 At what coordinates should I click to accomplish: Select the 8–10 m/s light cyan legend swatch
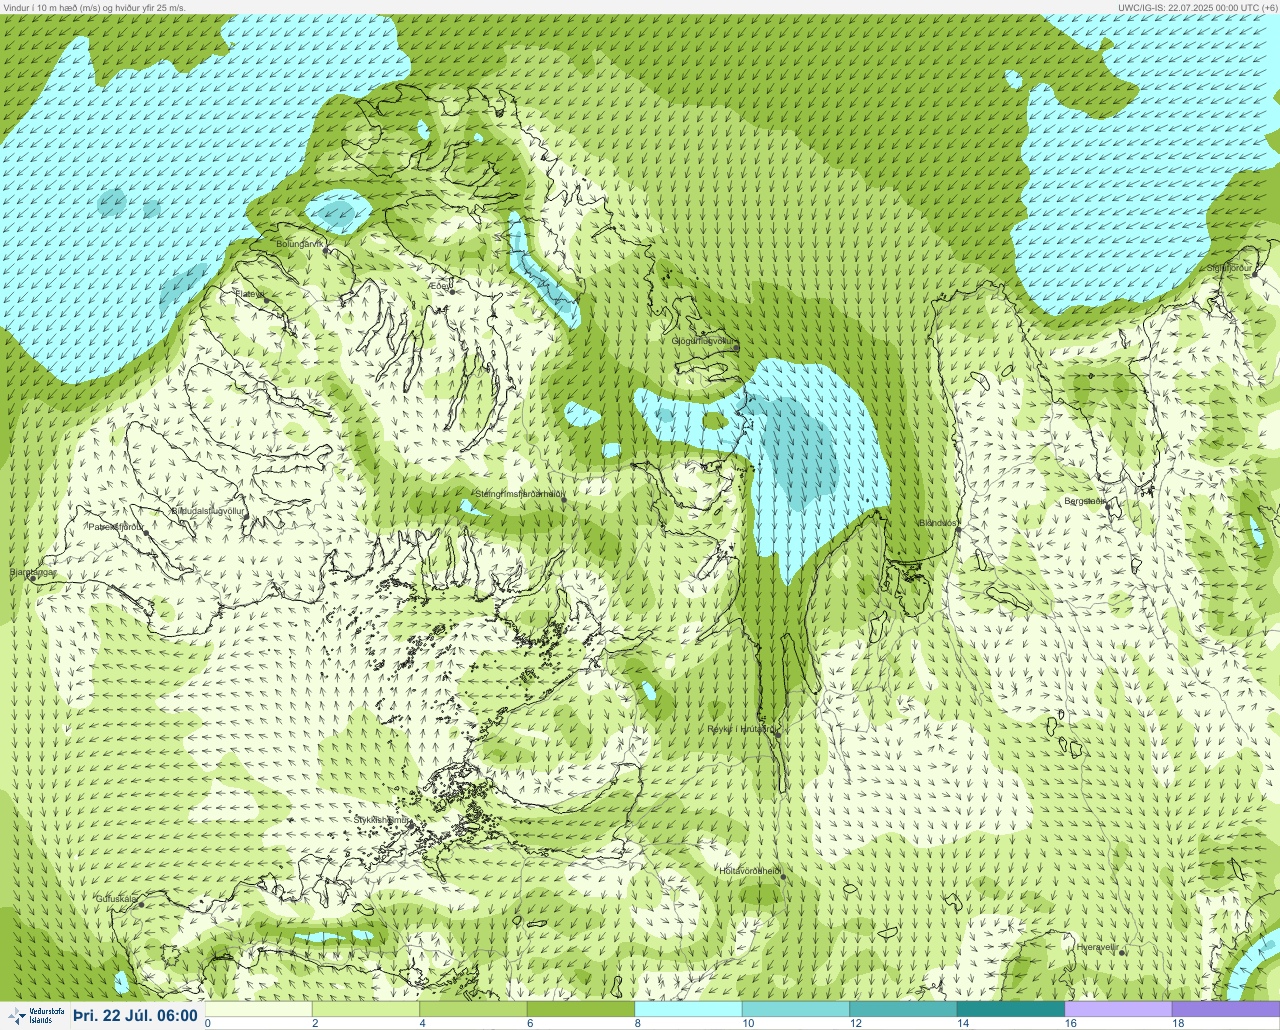[688, 1009]
